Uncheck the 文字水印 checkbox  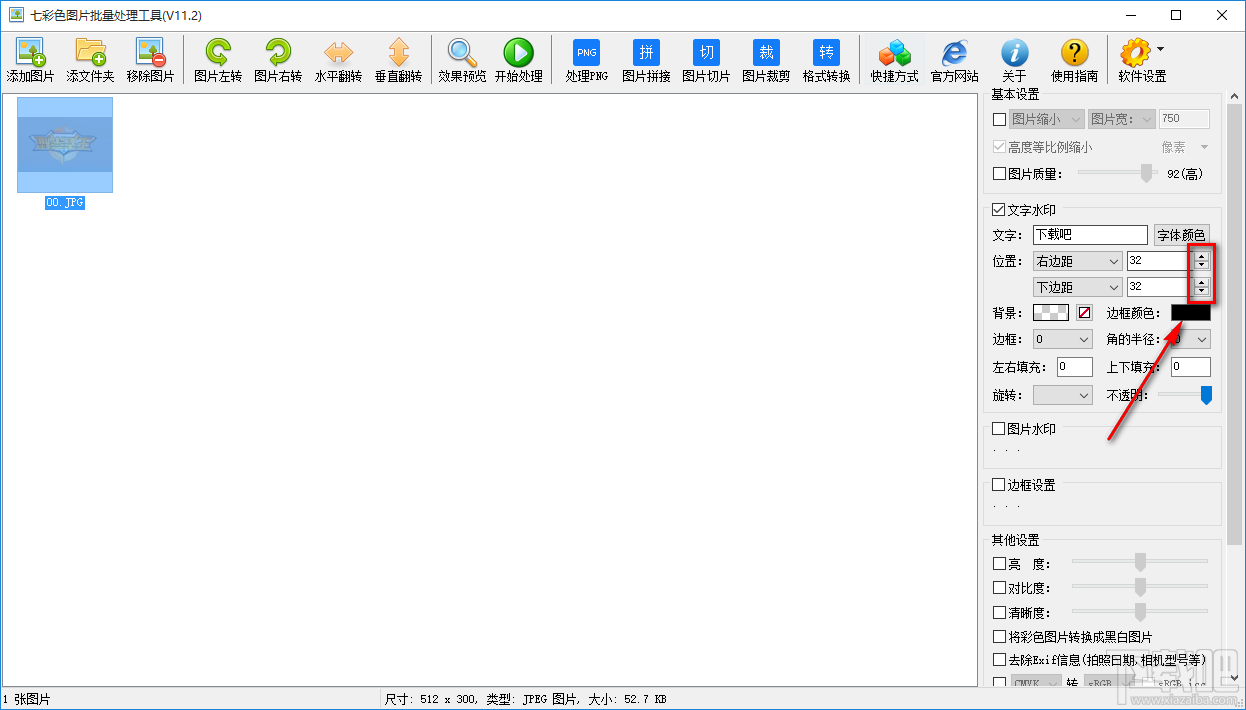[x=999, y=210]
